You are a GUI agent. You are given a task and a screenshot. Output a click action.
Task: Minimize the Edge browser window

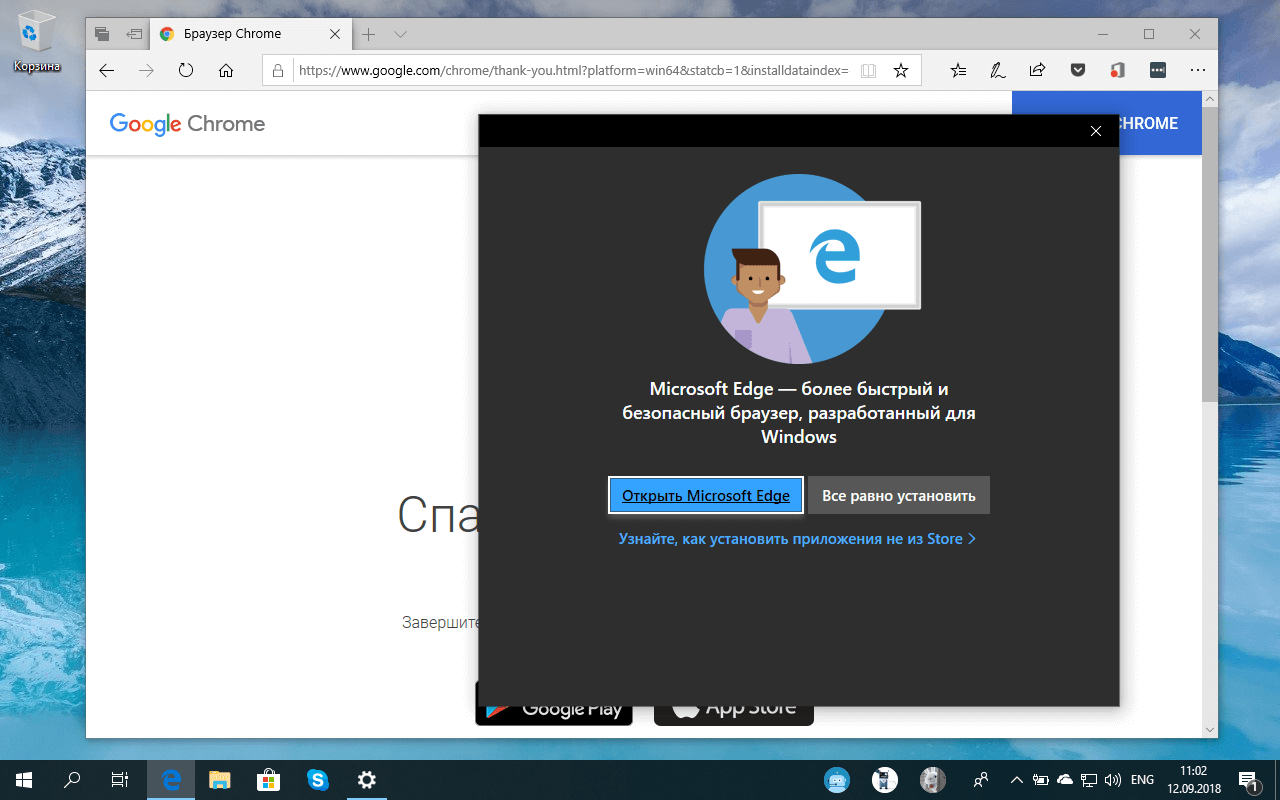tap(1103, 34)
